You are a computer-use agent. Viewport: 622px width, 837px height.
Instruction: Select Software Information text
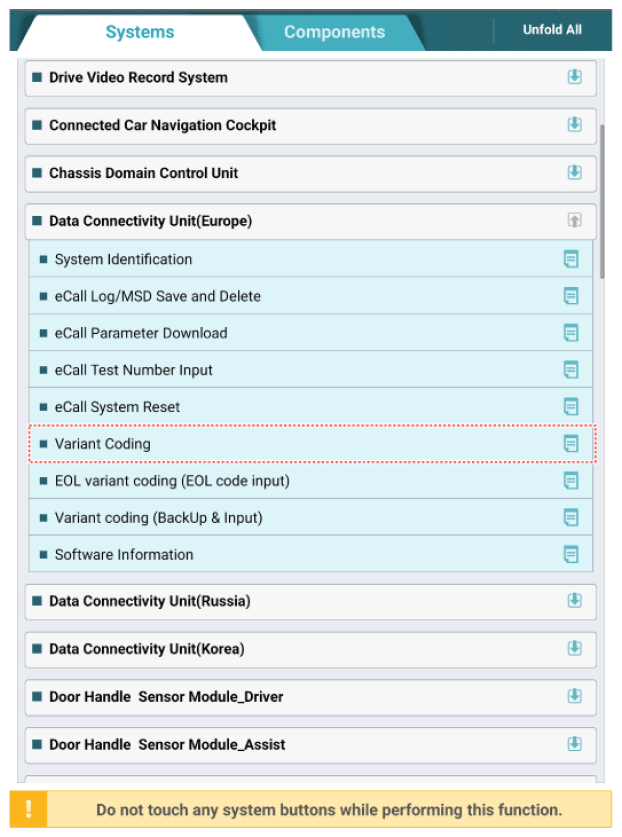[124, 555]
